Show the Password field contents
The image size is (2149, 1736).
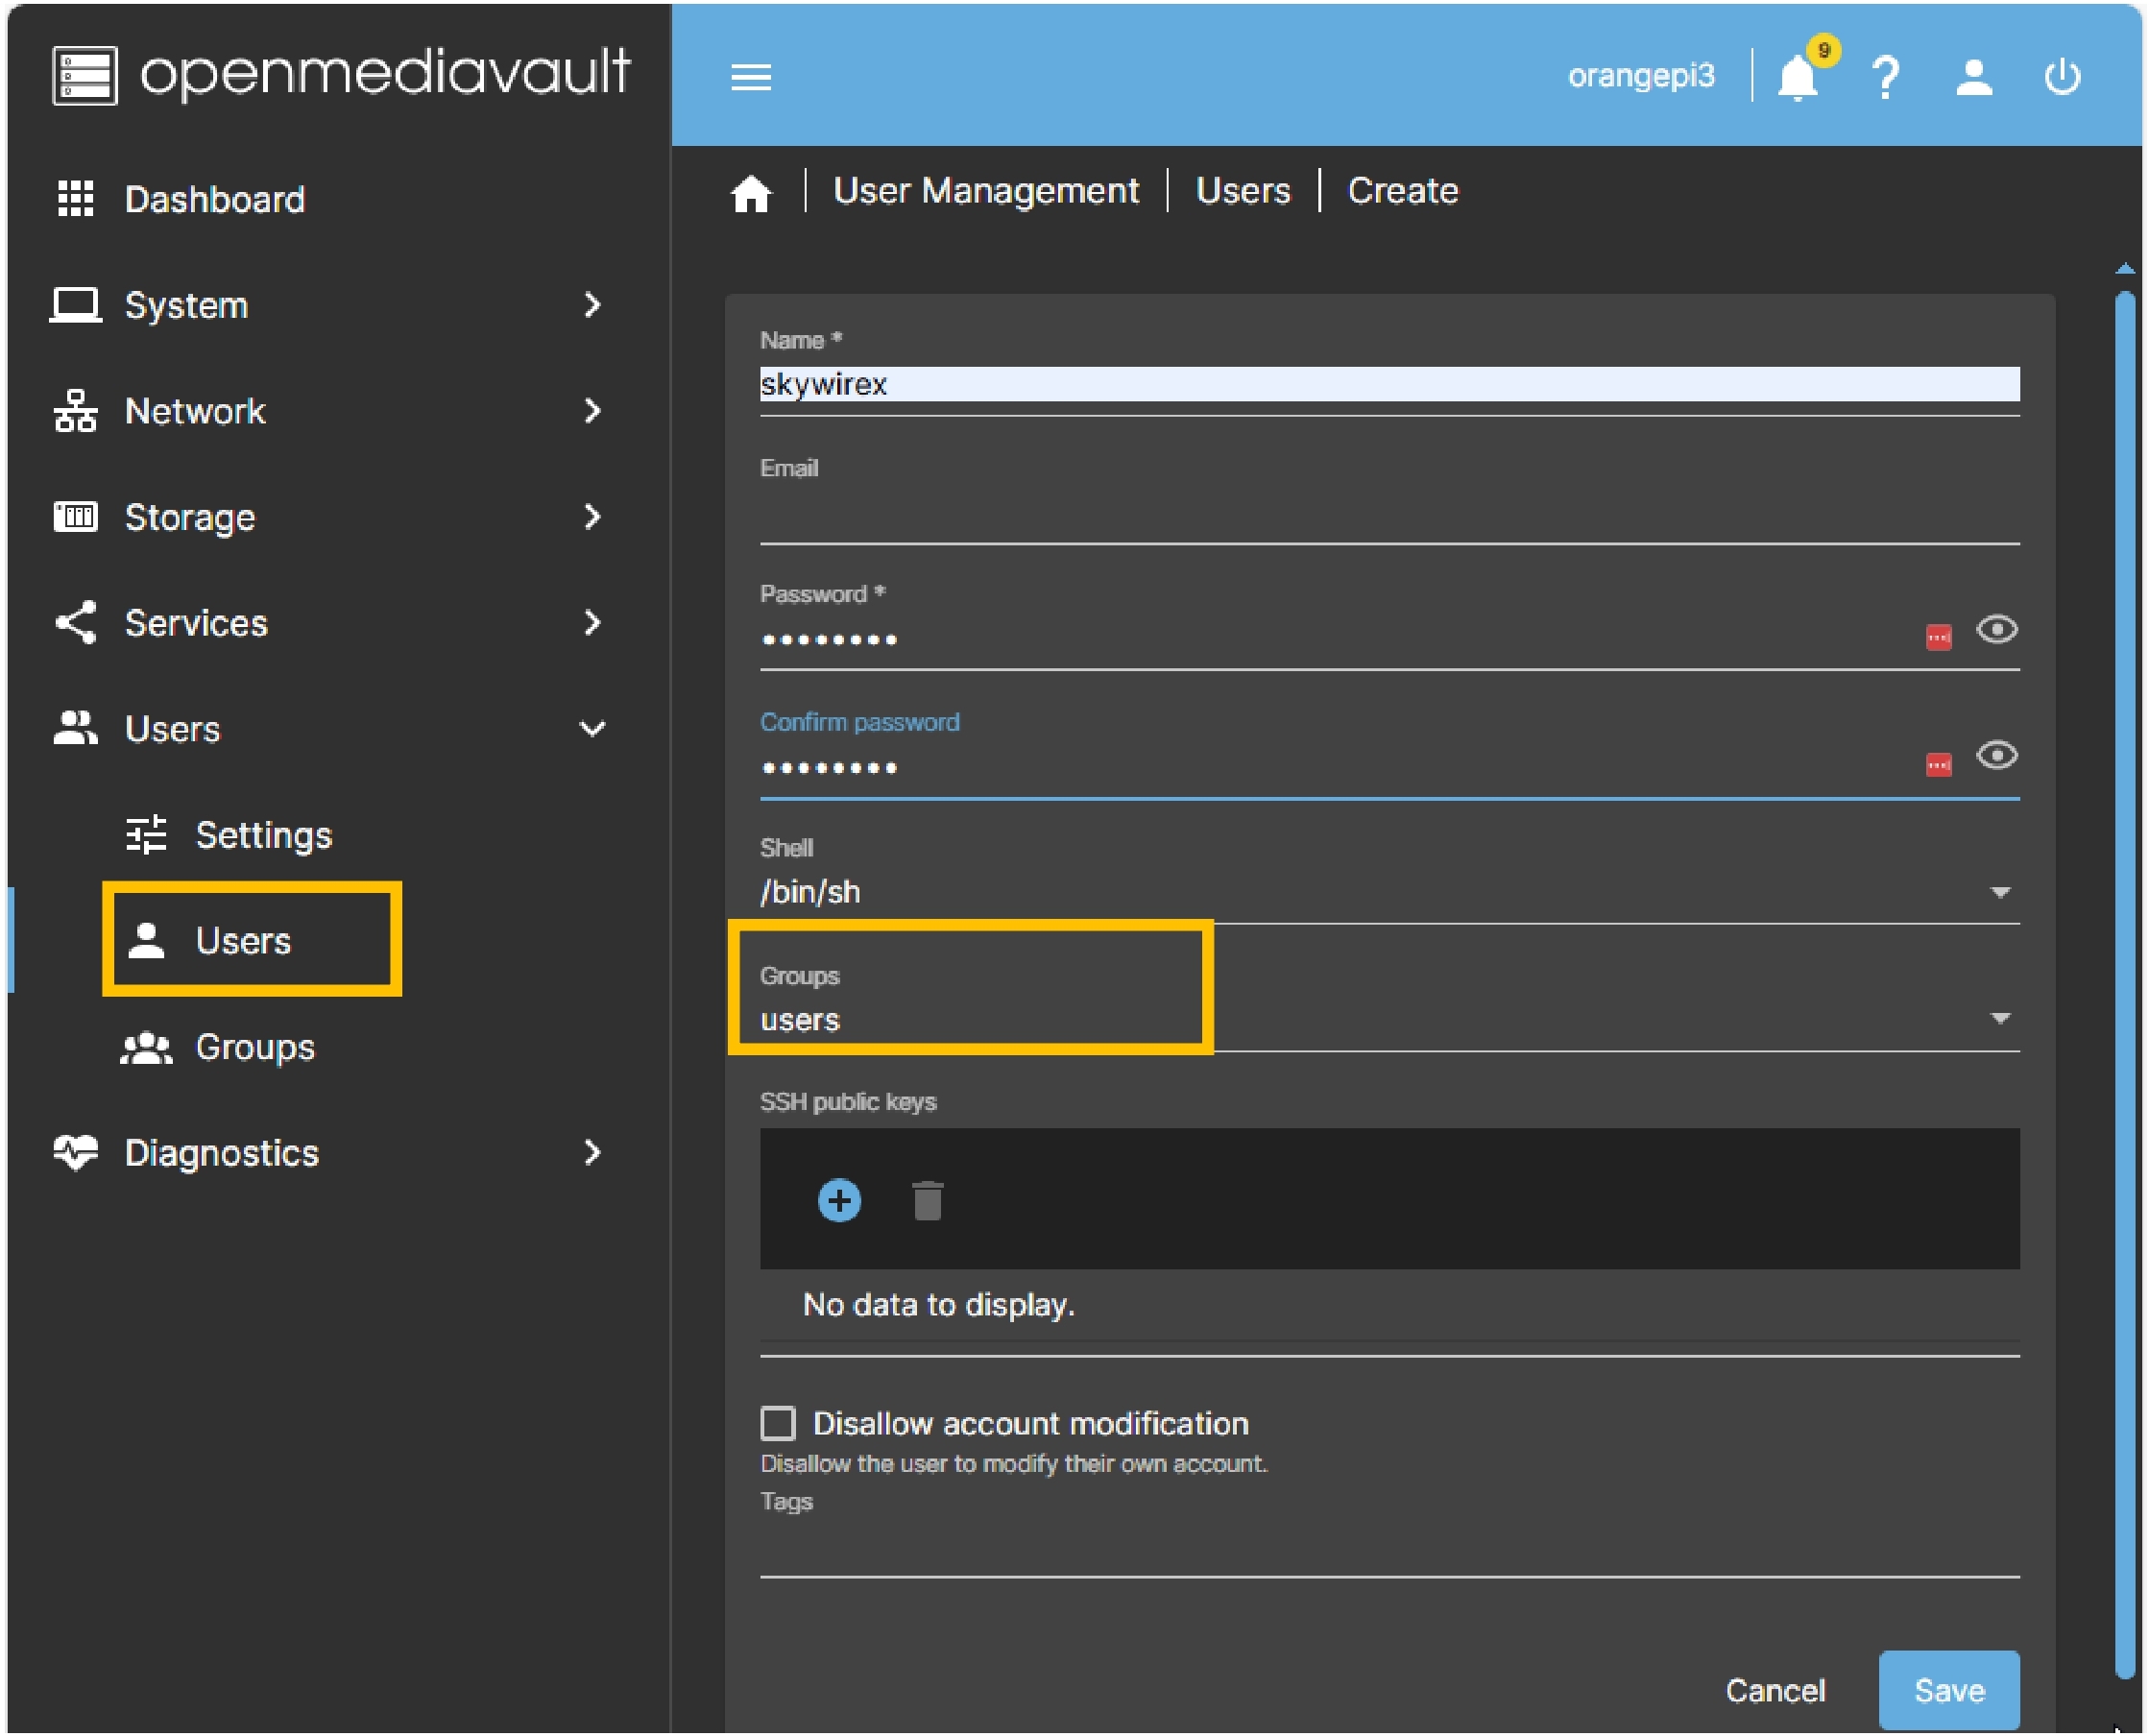(x=1997, y=630)
